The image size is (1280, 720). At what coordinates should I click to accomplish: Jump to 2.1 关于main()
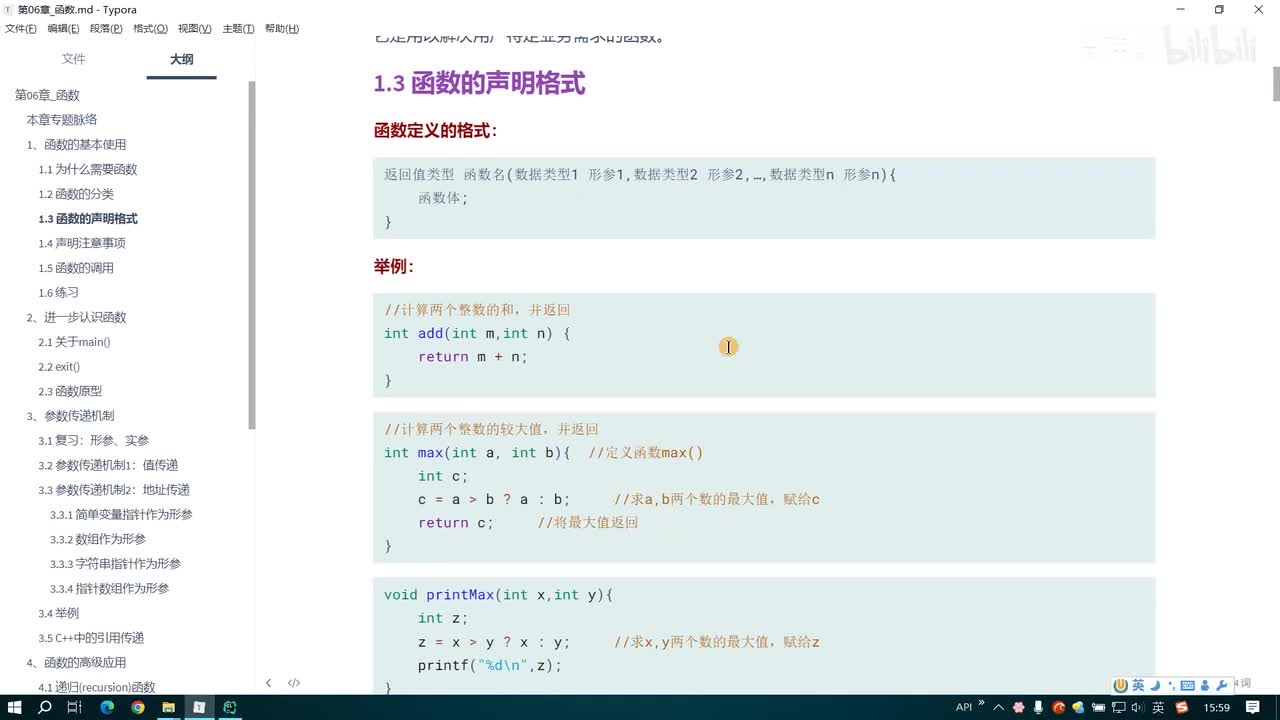tap(74, 342)
